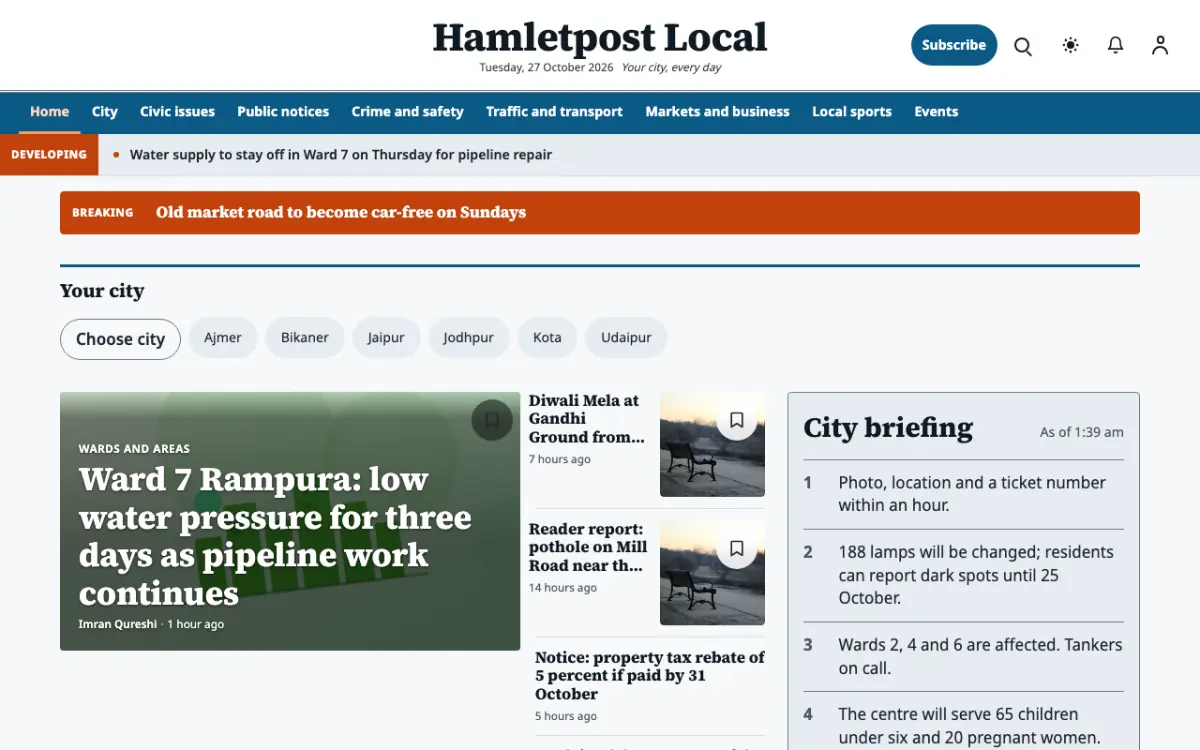Open Reader report pothole on Mill Road headline
This screenshot has width=1200, height=750.
coord(588,547)
